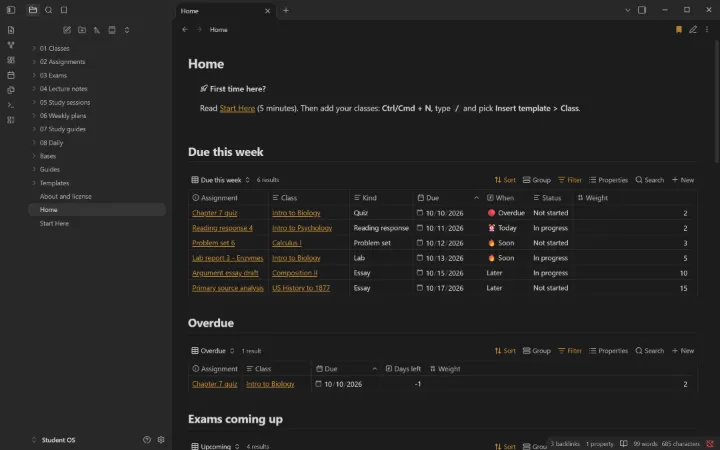Open the help icon near Student OS
This screenshot has width=720, height=450.
(146, 439)
